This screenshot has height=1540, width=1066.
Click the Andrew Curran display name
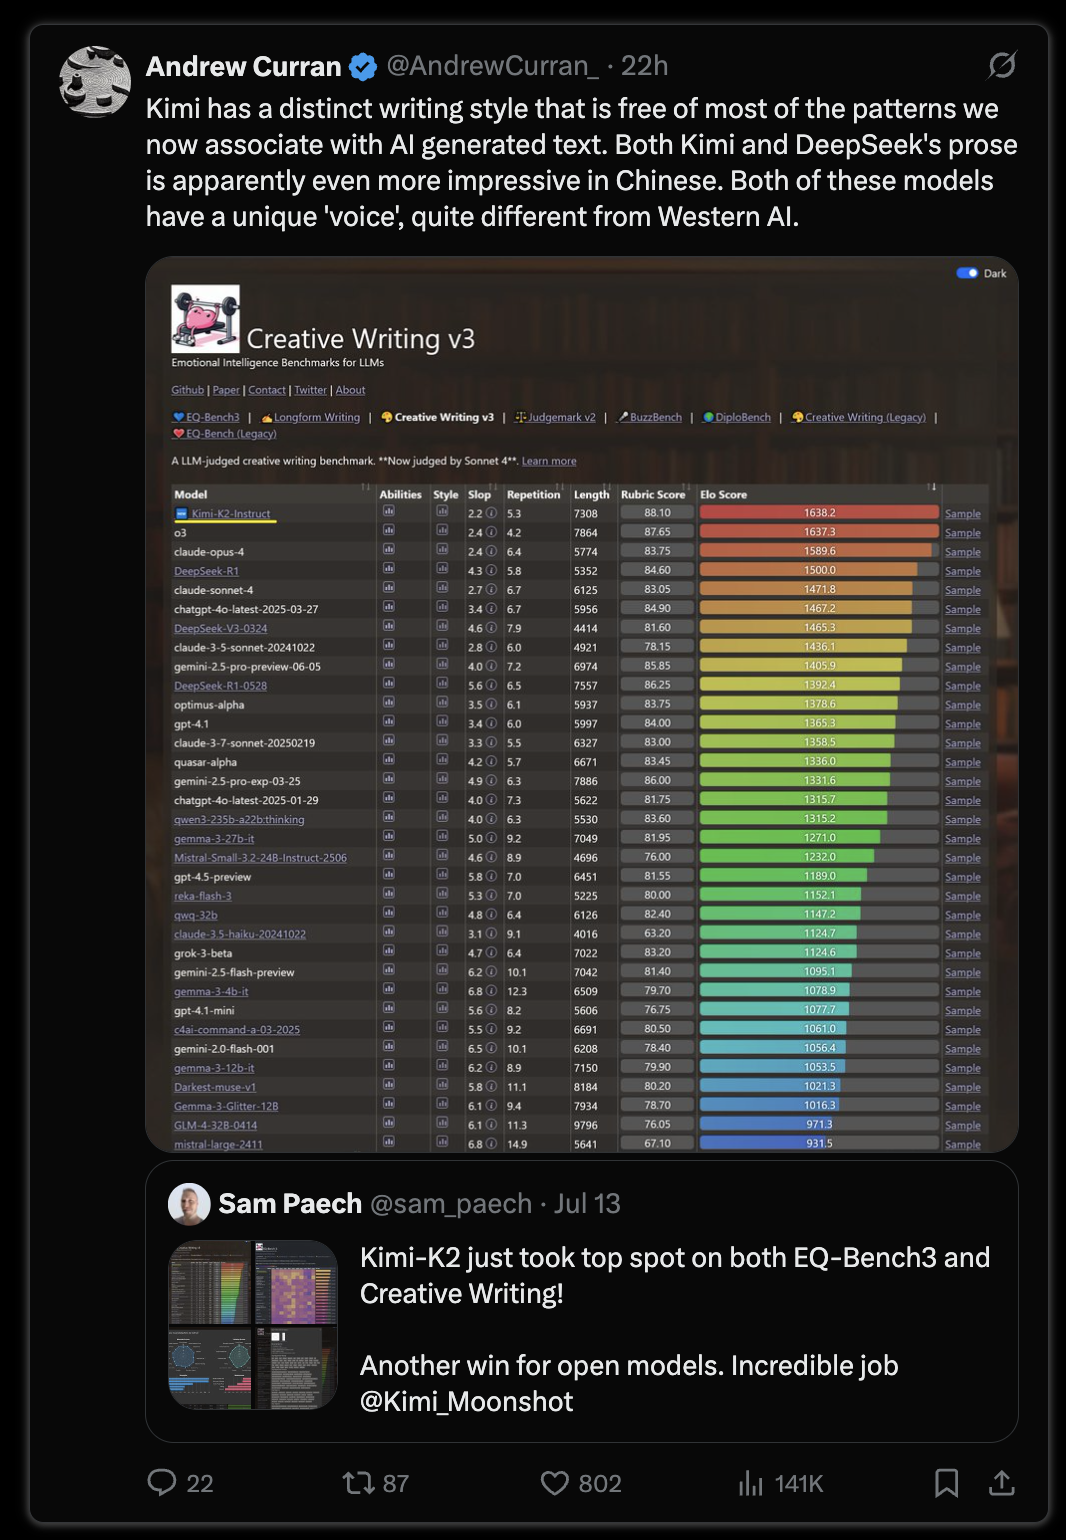(244, 66)
